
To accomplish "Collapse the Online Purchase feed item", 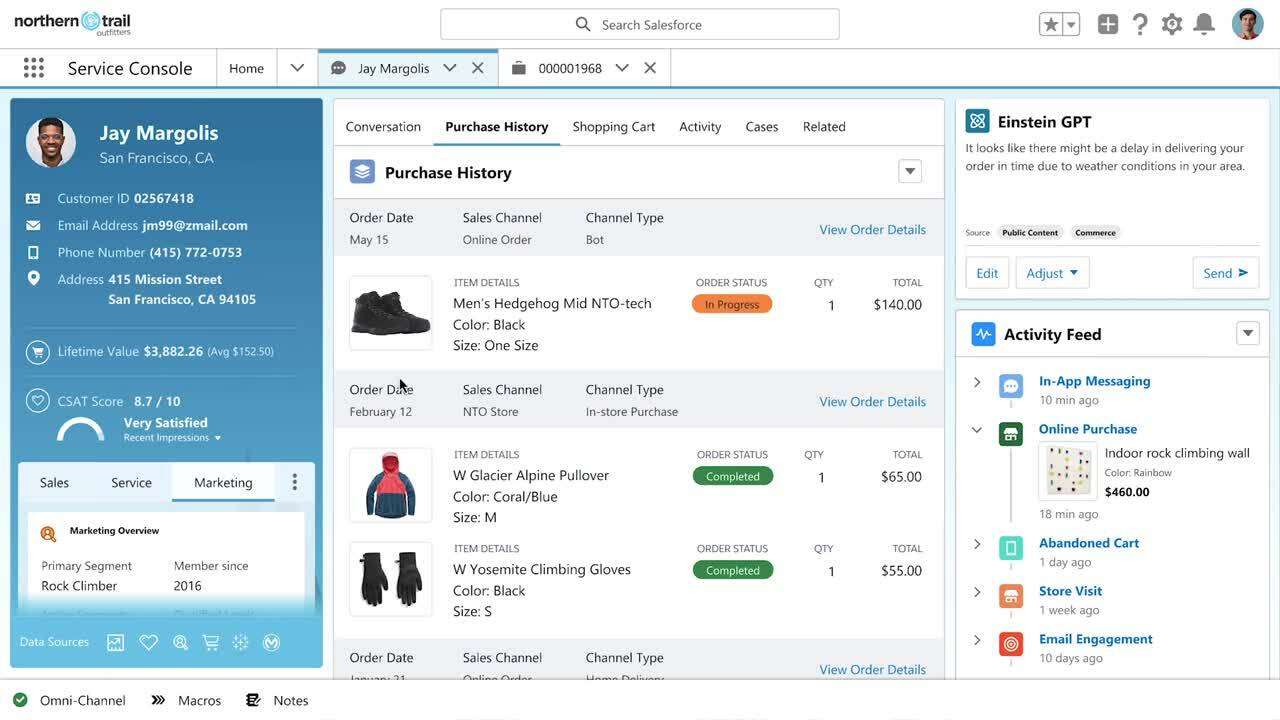I will tap(977, 430).
